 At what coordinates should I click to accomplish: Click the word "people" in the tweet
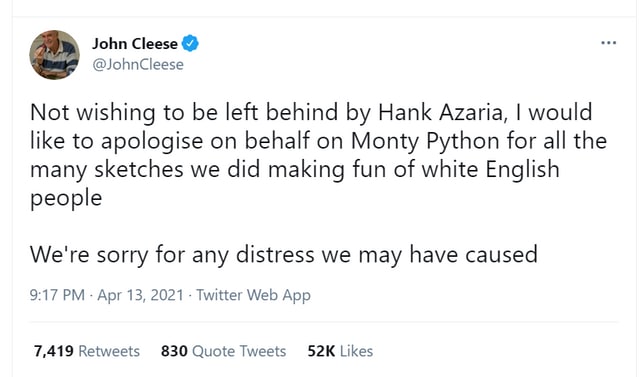pos(66,199)
